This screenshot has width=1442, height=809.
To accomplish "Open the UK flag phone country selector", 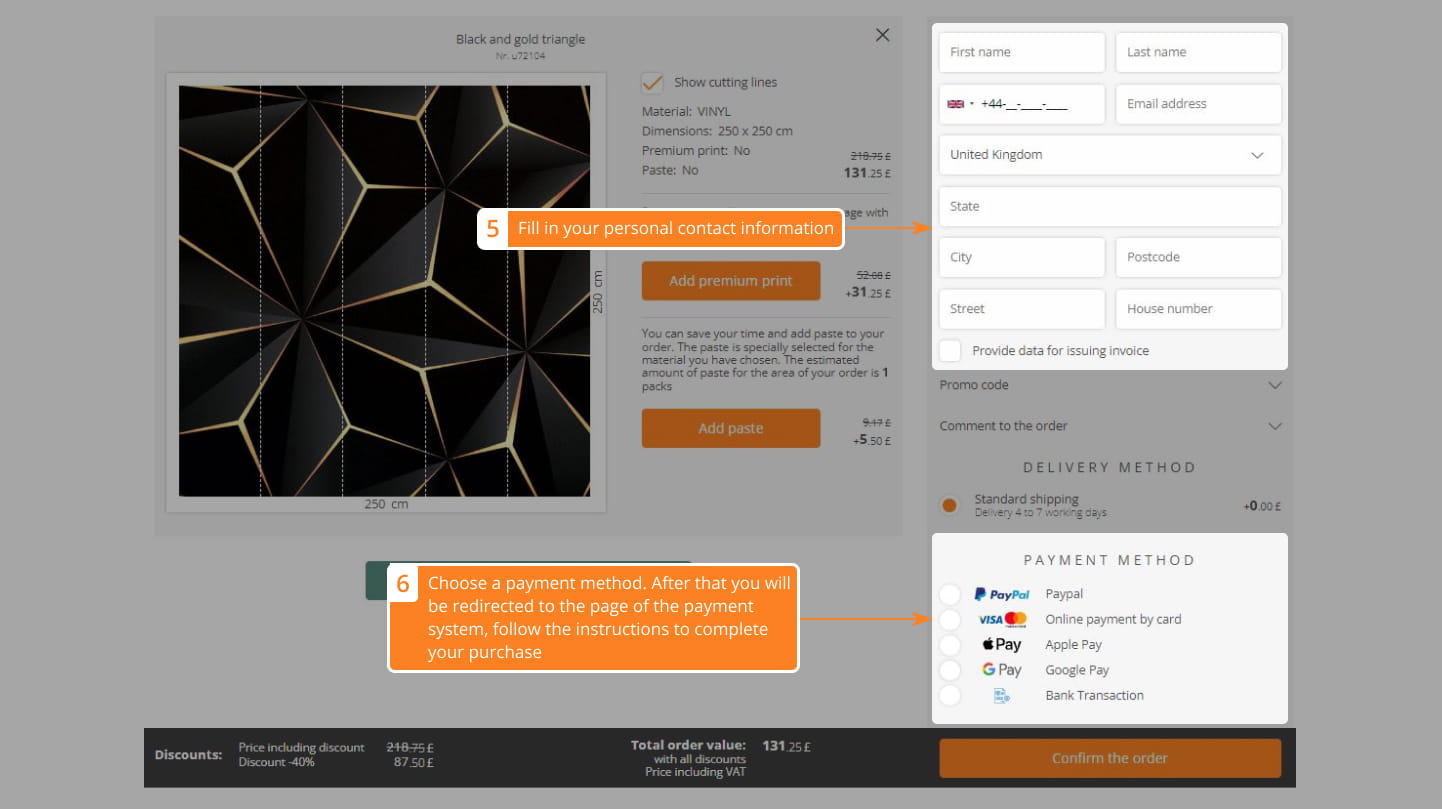I will pyautogui.click(x=960, y=104).
